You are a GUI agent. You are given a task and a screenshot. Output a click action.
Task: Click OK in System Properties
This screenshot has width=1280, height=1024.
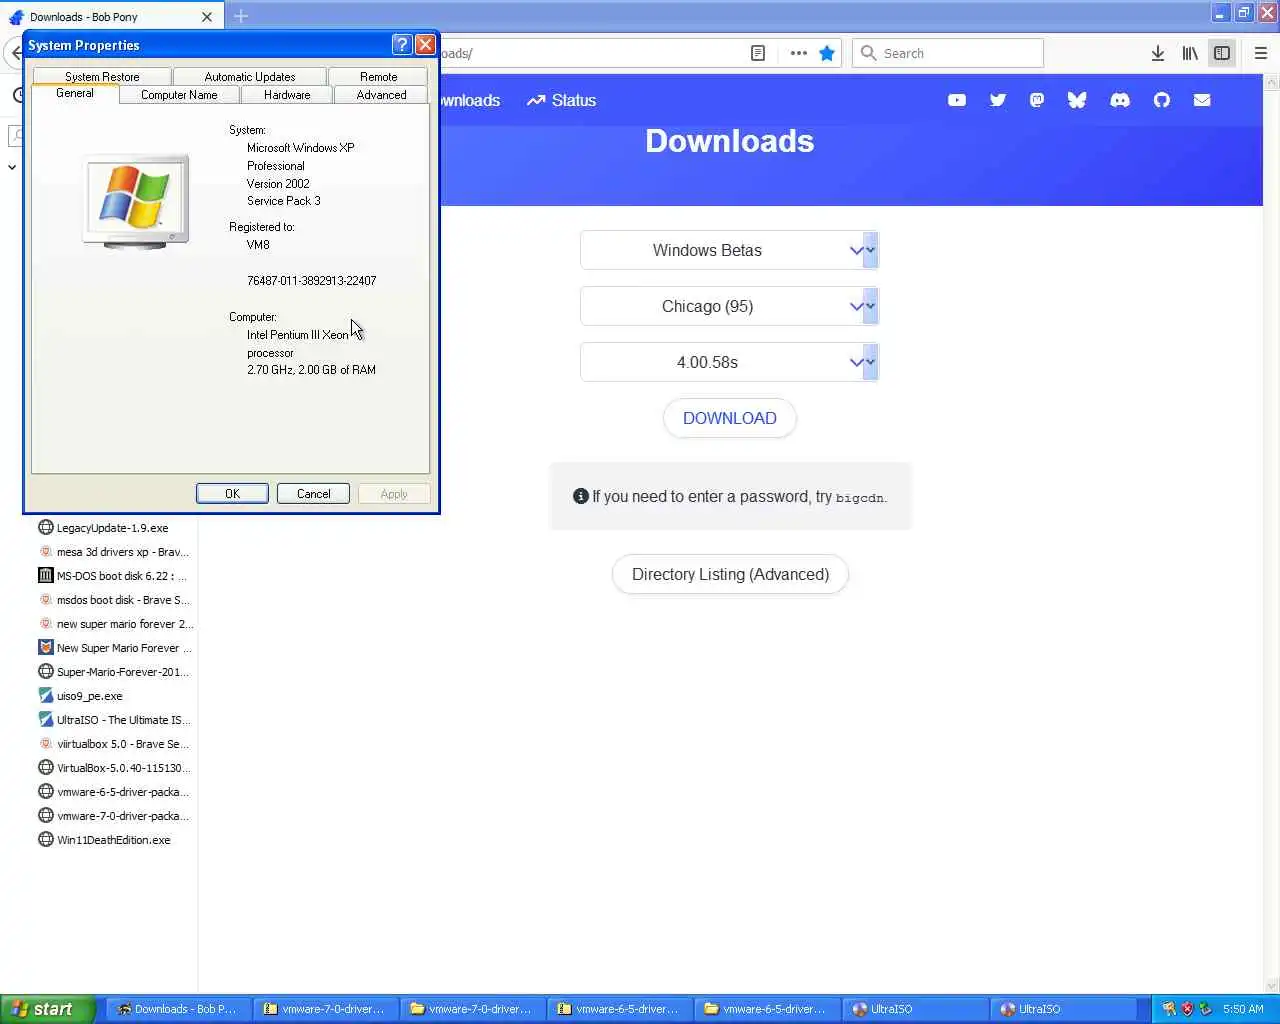[x=232, y=494]
